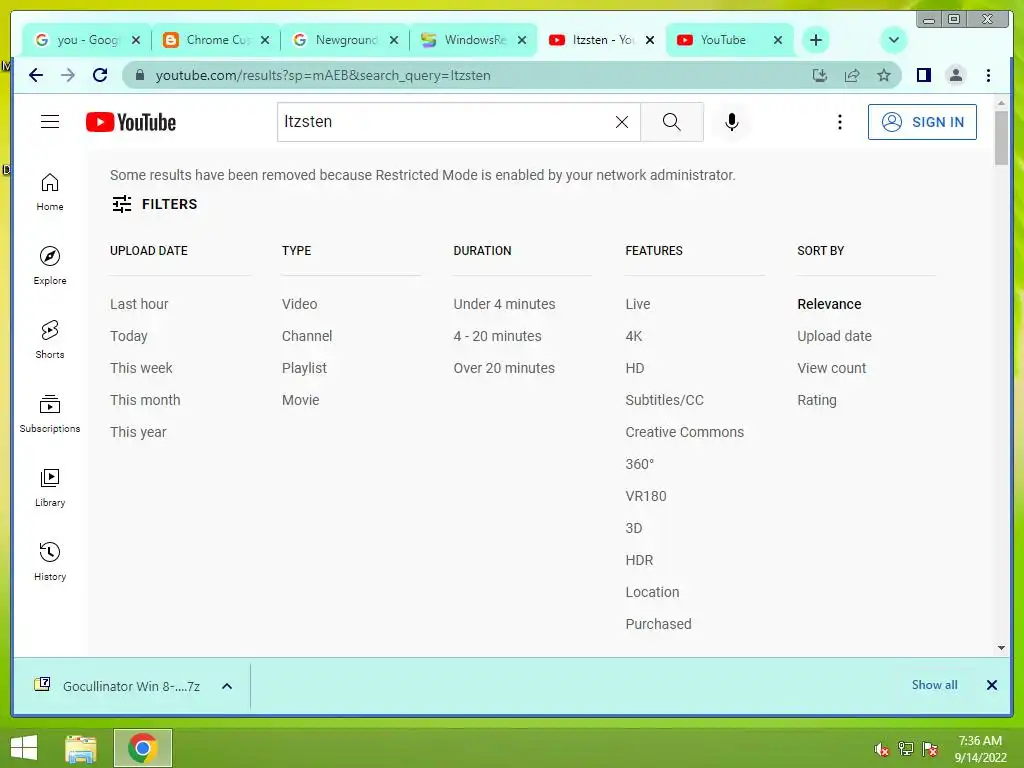Sort results by Rating
Viewport: 1024px width, 768px height.
click(817, 400)
